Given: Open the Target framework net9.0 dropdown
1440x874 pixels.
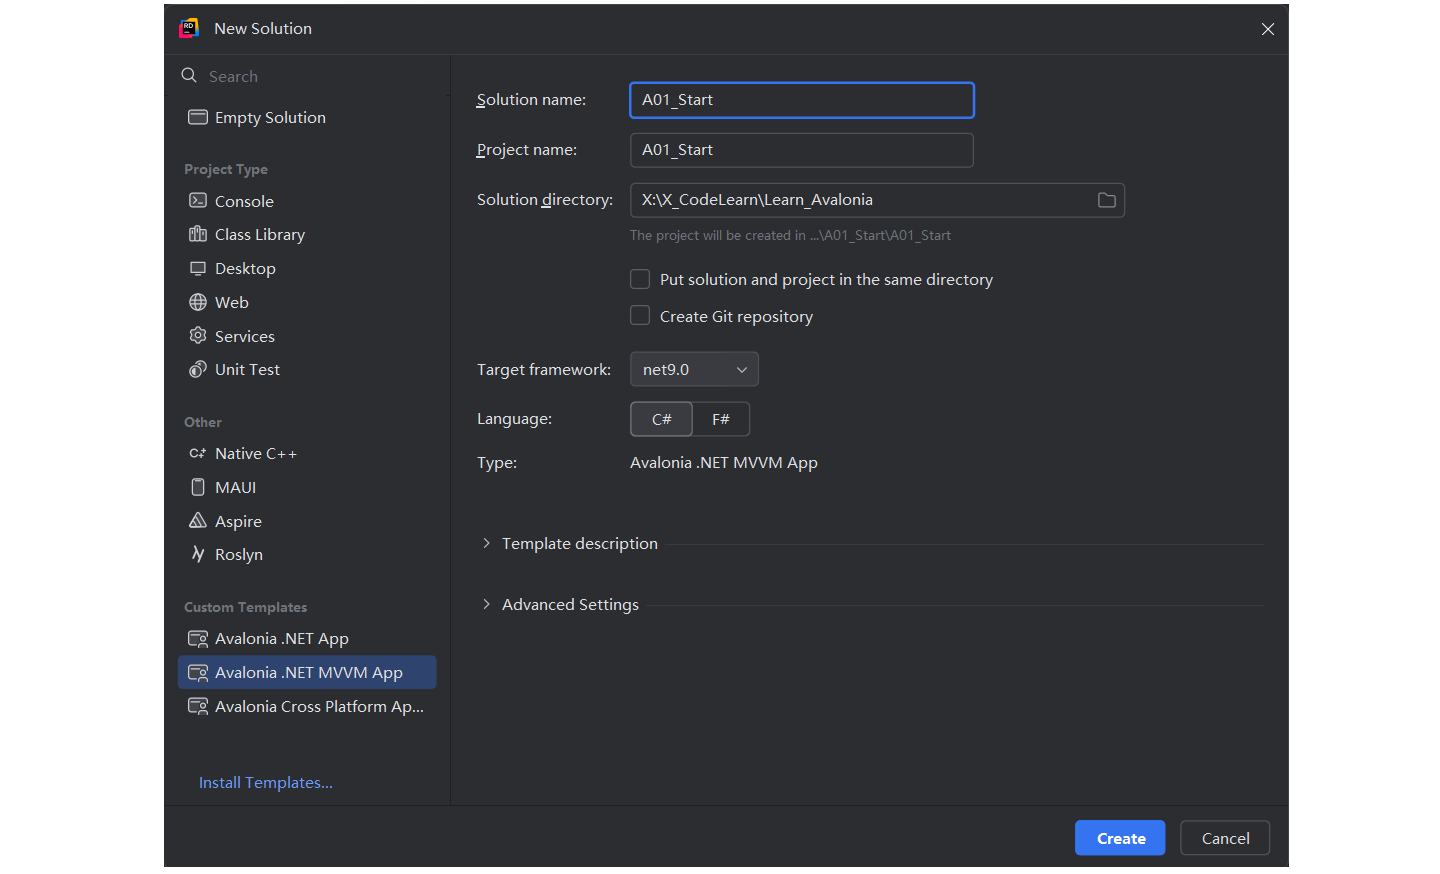Looking at the screenshot, I should click(694, 369).
